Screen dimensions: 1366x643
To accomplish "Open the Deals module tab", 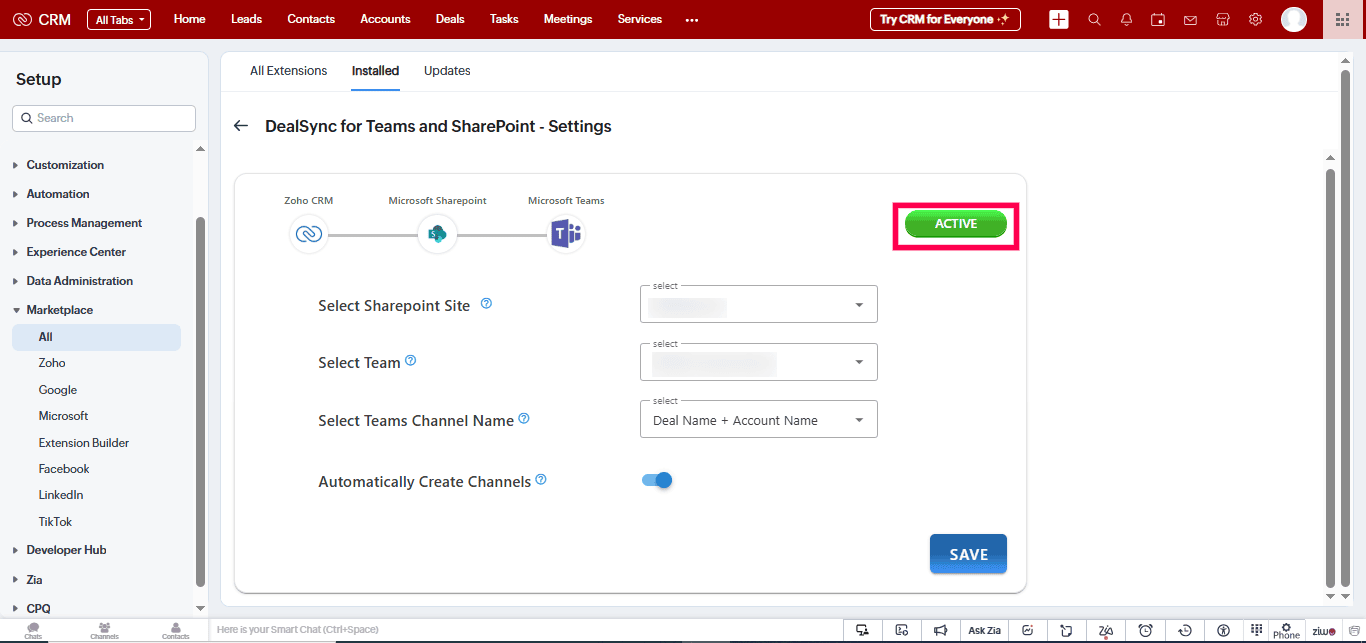I will click(450, 19).
